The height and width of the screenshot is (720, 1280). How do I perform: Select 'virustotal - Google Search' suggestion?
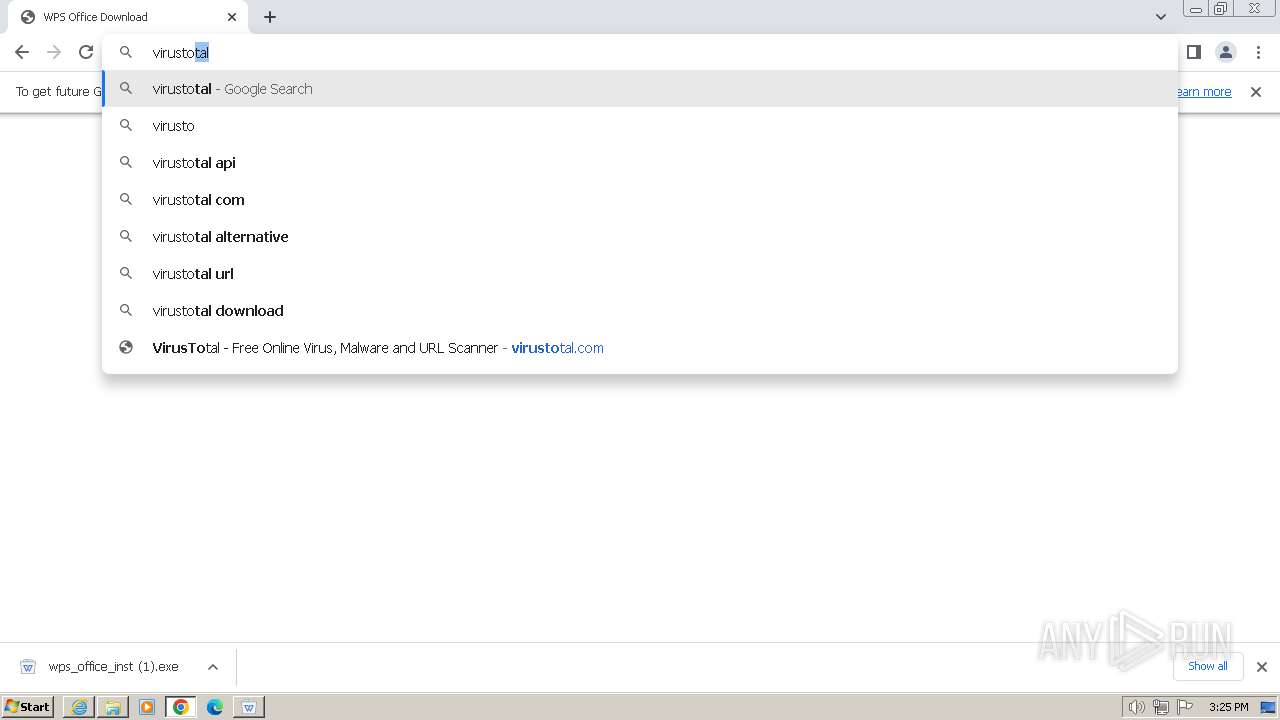640,89
